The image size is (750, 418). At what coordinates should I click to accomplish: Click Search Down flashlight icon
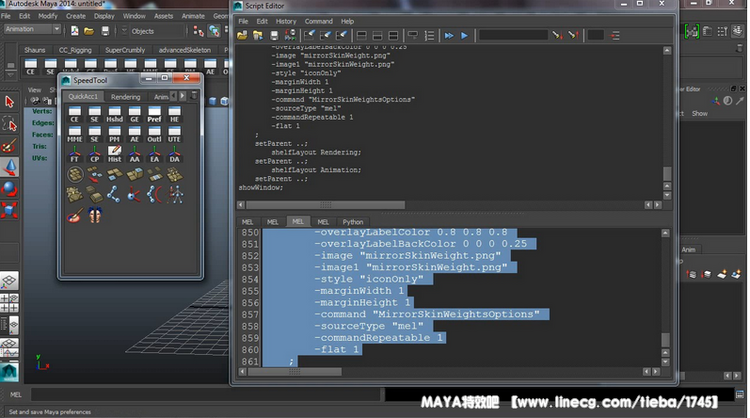coord(557,35)
